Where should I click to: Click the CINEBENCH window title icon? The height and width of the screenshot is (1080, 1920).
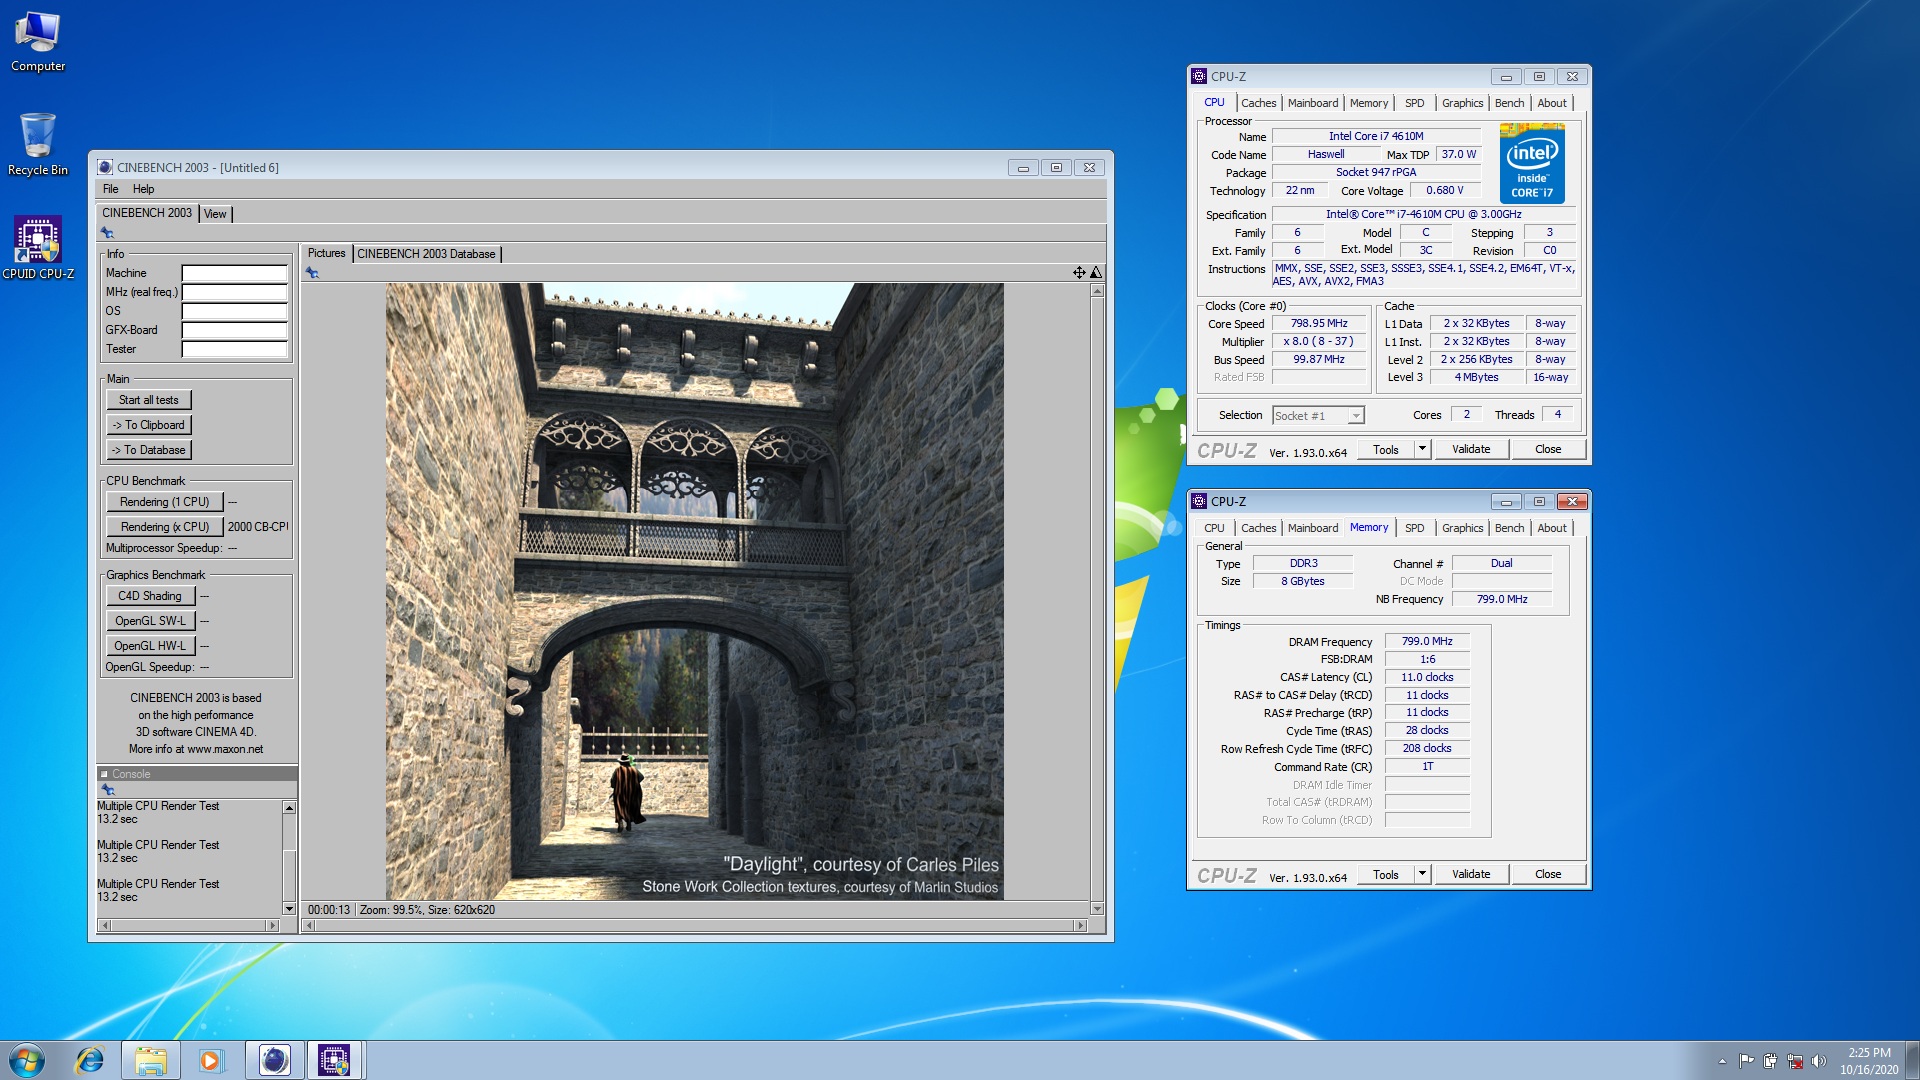pyautogui.click(x=105, y=167)
